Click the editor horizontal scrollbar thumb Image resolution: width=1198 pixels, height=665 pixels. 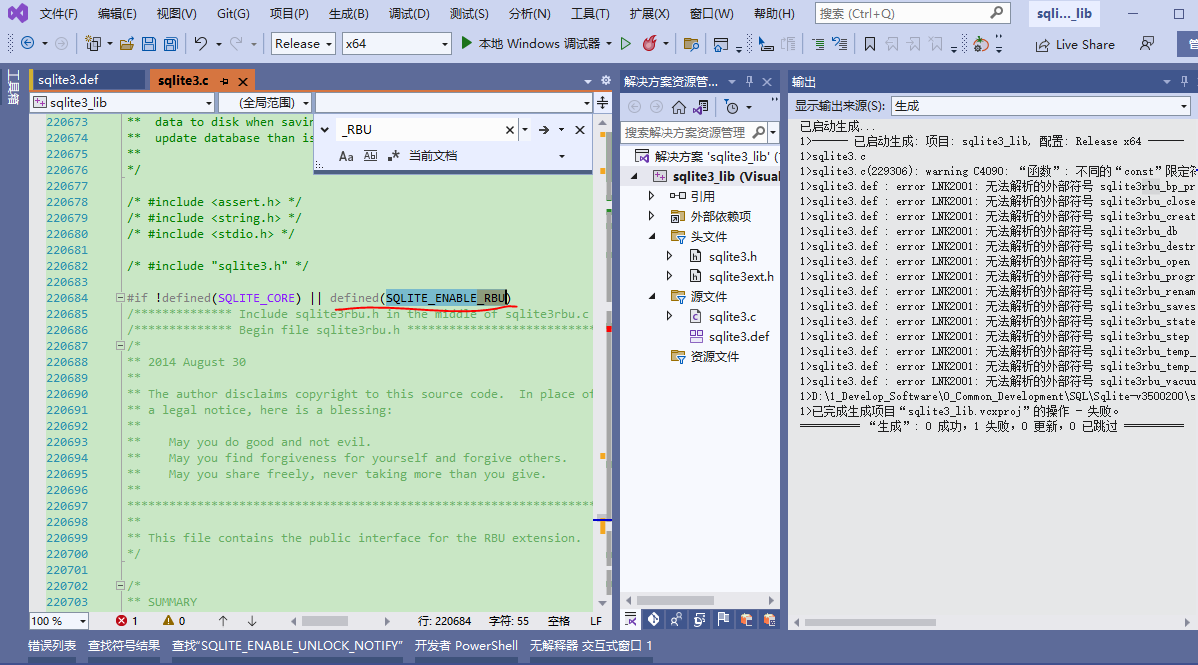pyautogui.click(x=325, y=621)
